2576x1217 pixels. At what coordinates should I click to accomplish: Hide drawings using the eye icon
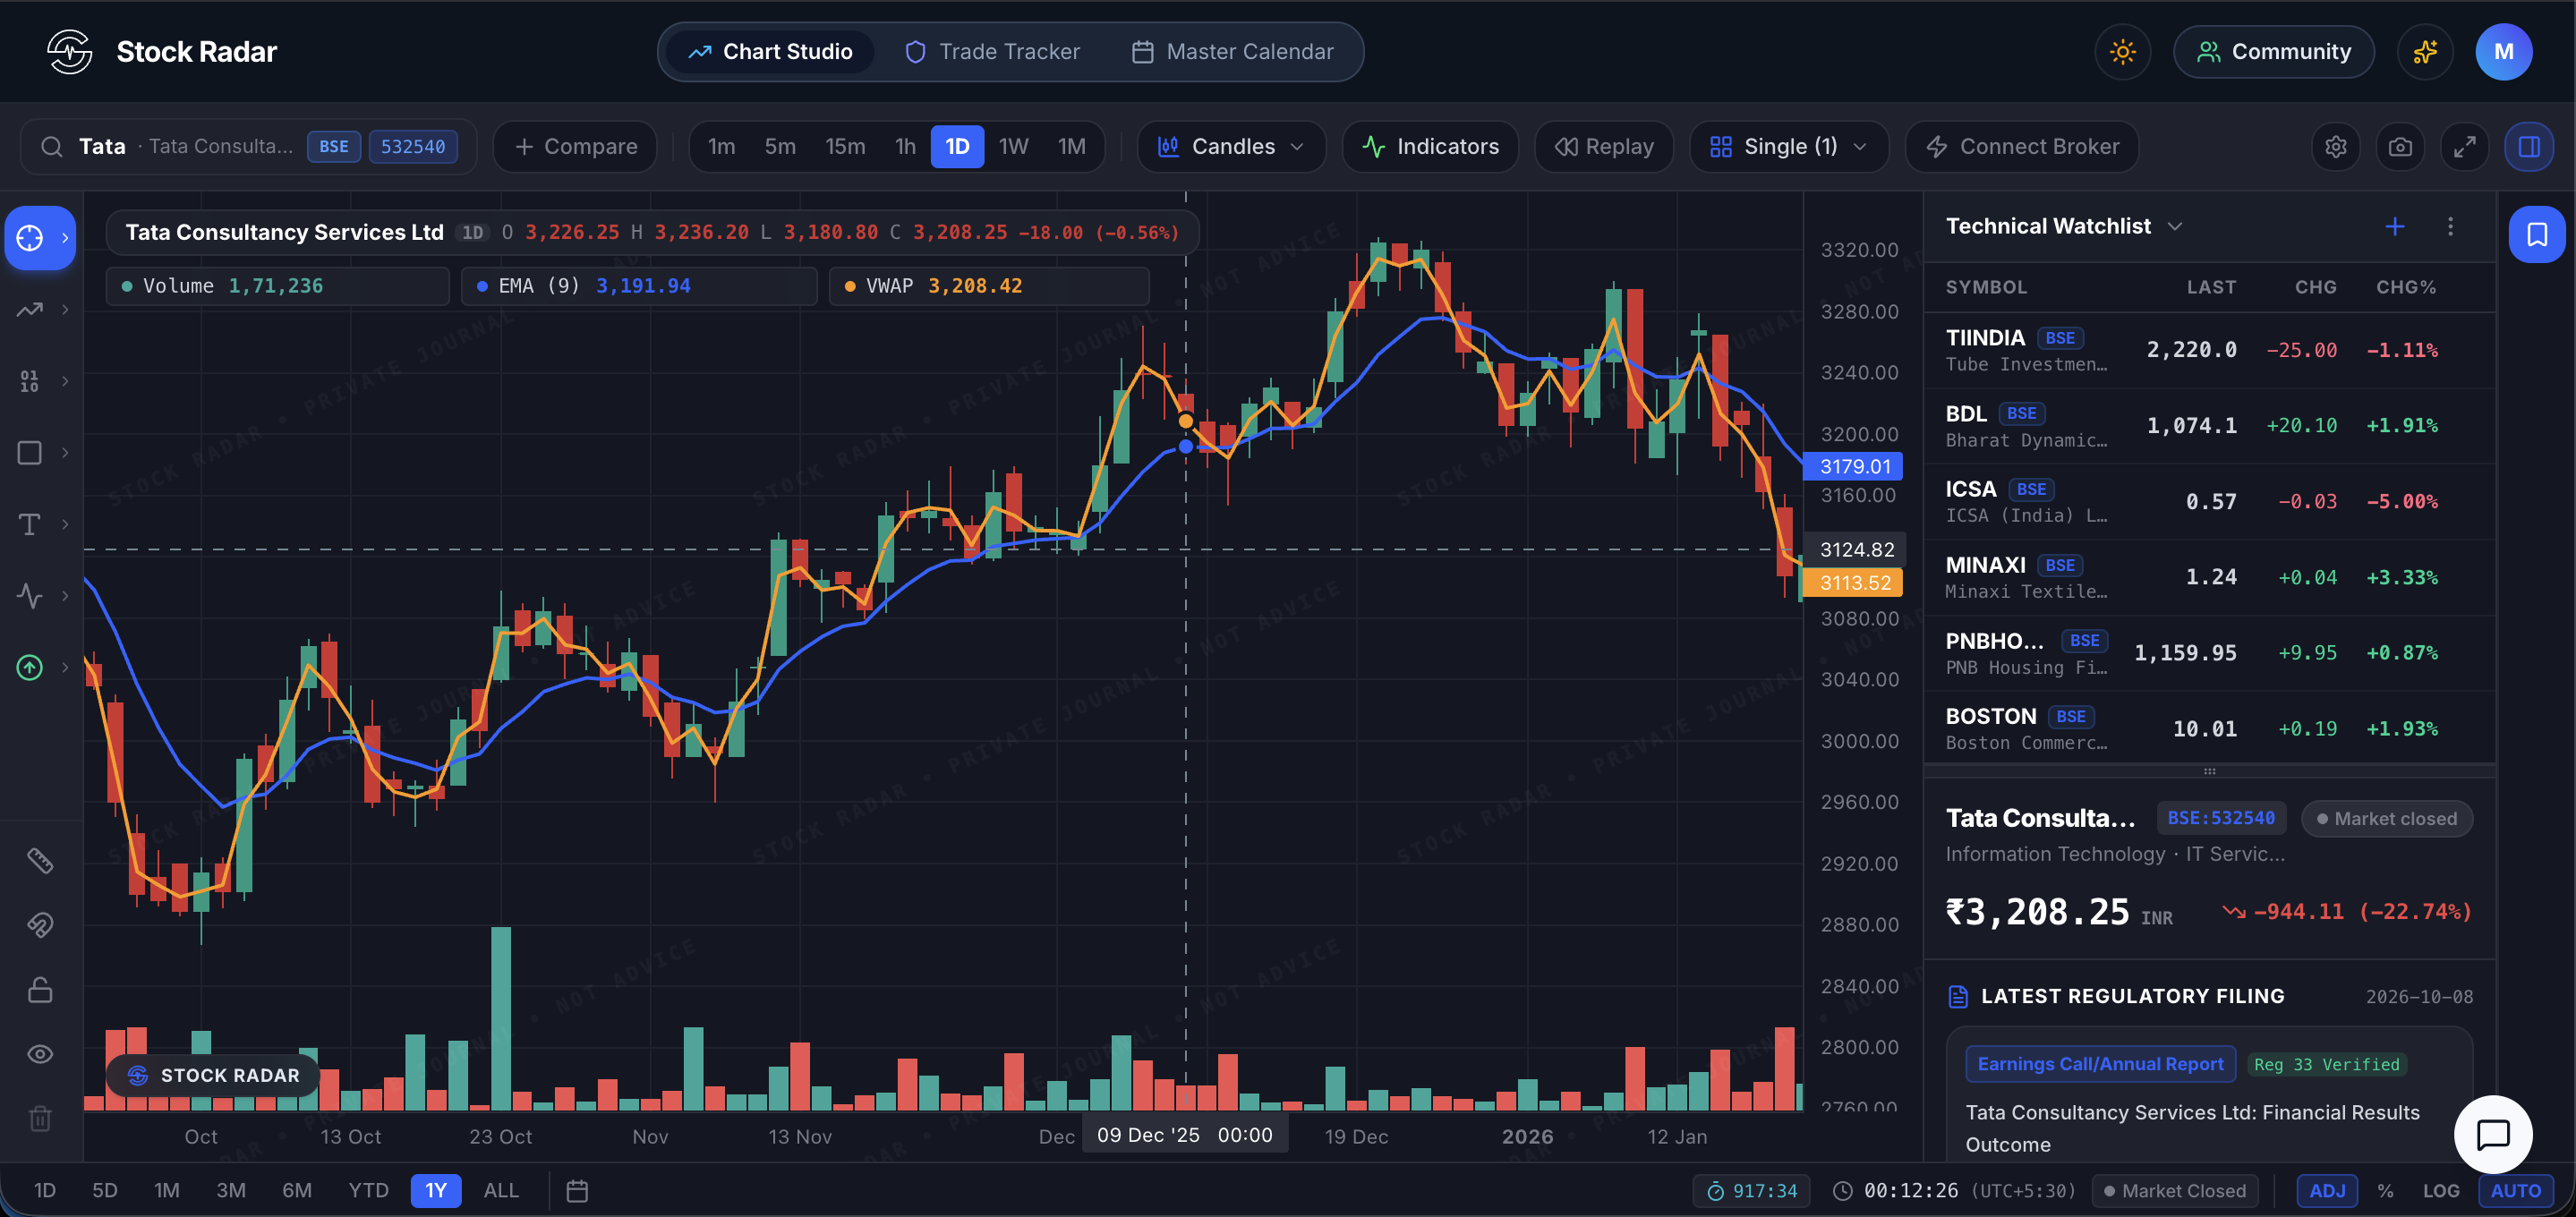click(x=40, y=1054)
